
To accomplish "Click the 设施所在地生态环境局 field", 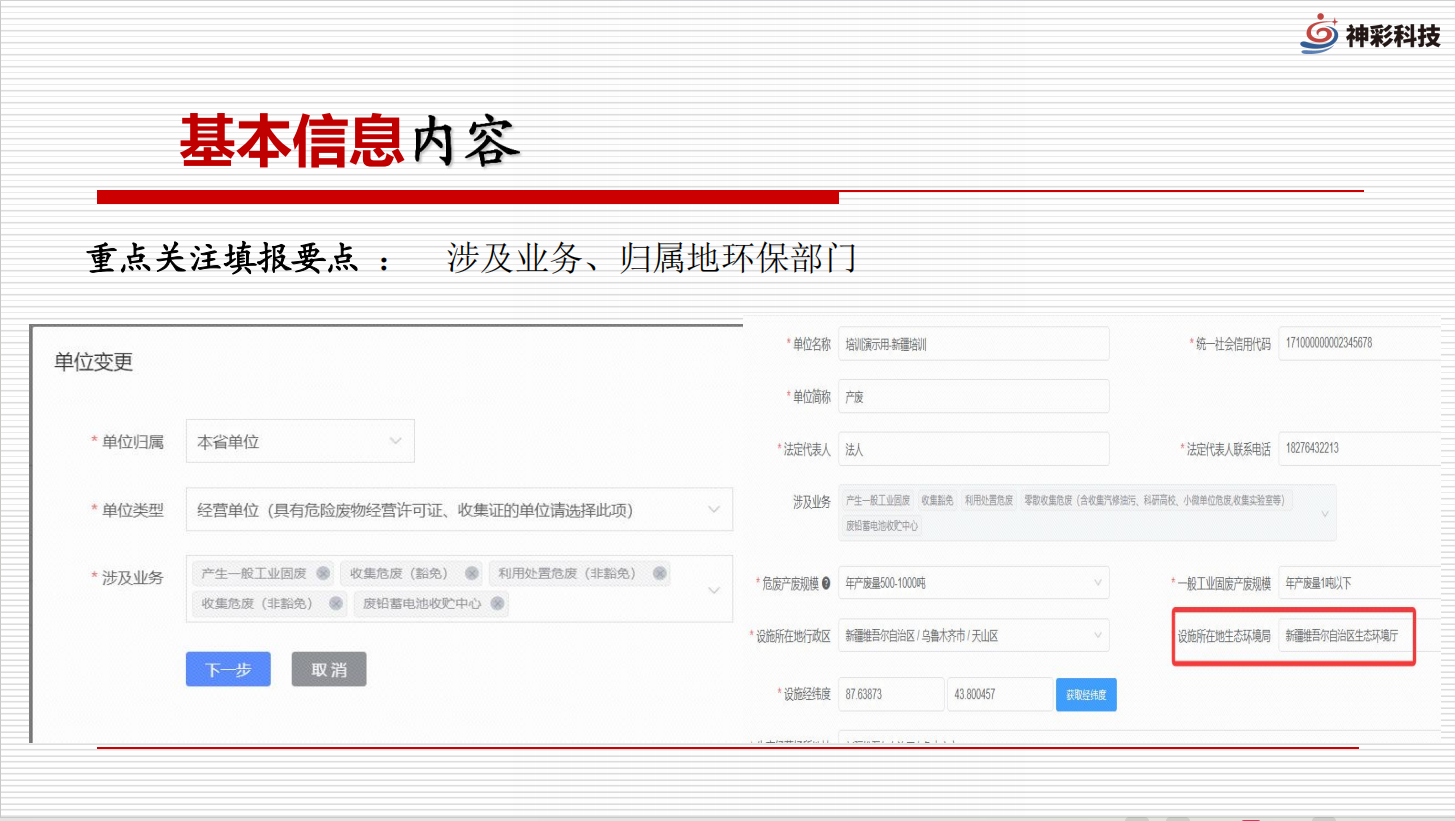I will (1346, 635).
